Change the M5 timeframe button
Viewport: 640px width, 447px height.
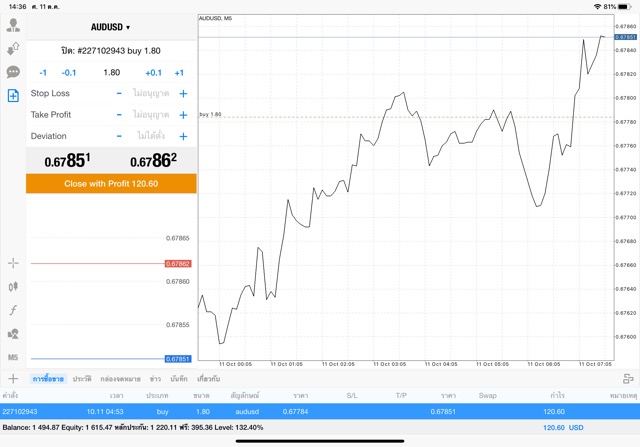tap(13, 357)
